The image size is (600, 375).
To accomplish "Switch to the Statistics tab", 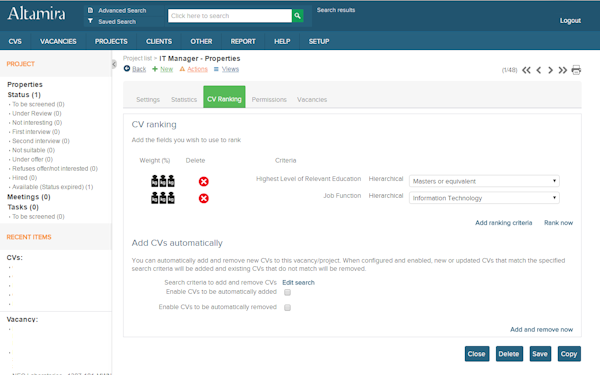I will pos(184,99).
